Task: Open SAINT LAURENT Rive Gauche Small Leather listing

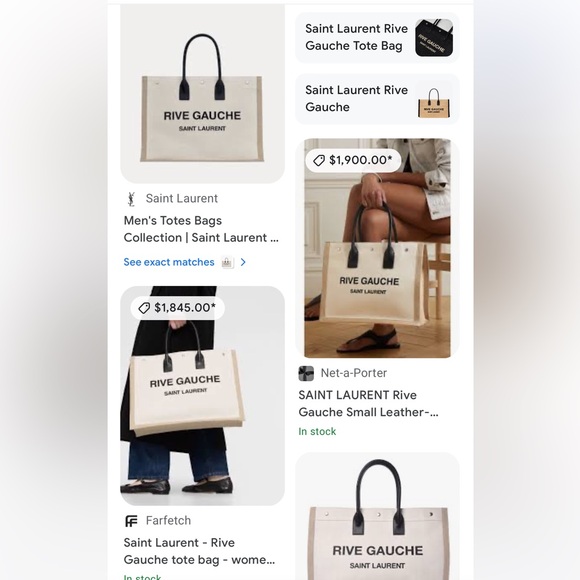Action: click(x=368, y=404)
